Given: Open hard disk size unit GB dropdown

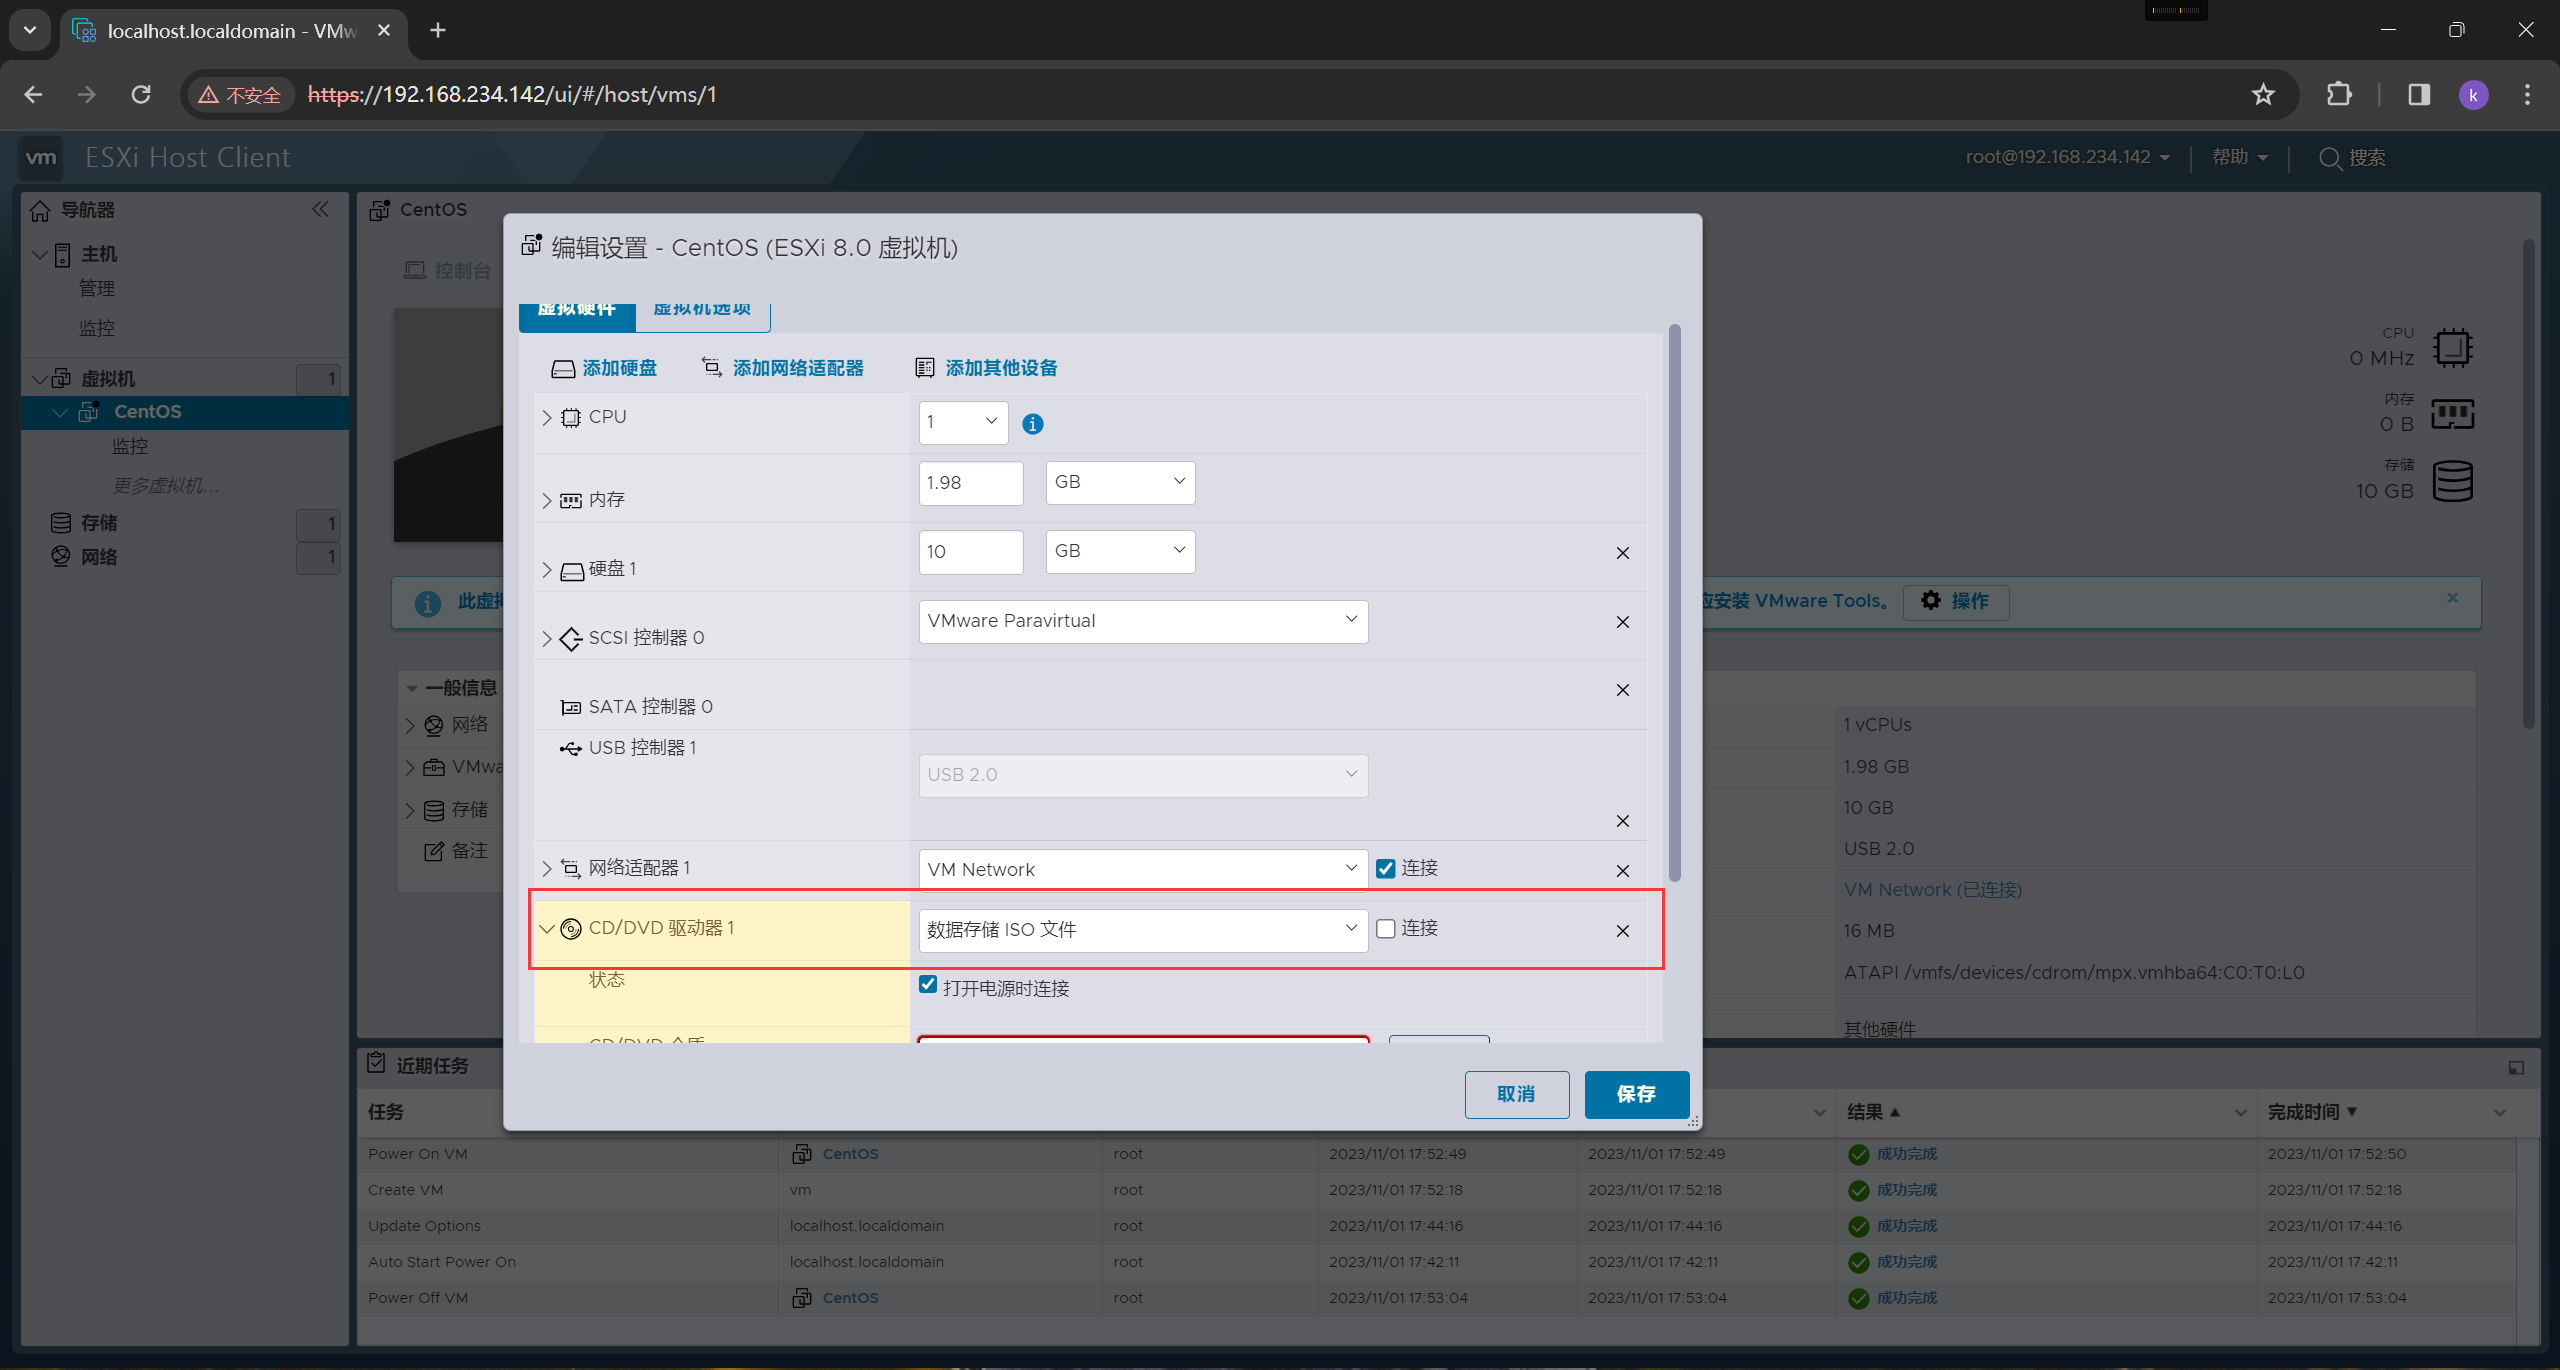Looking at the screenshot, I should [x=1120, y=551].
